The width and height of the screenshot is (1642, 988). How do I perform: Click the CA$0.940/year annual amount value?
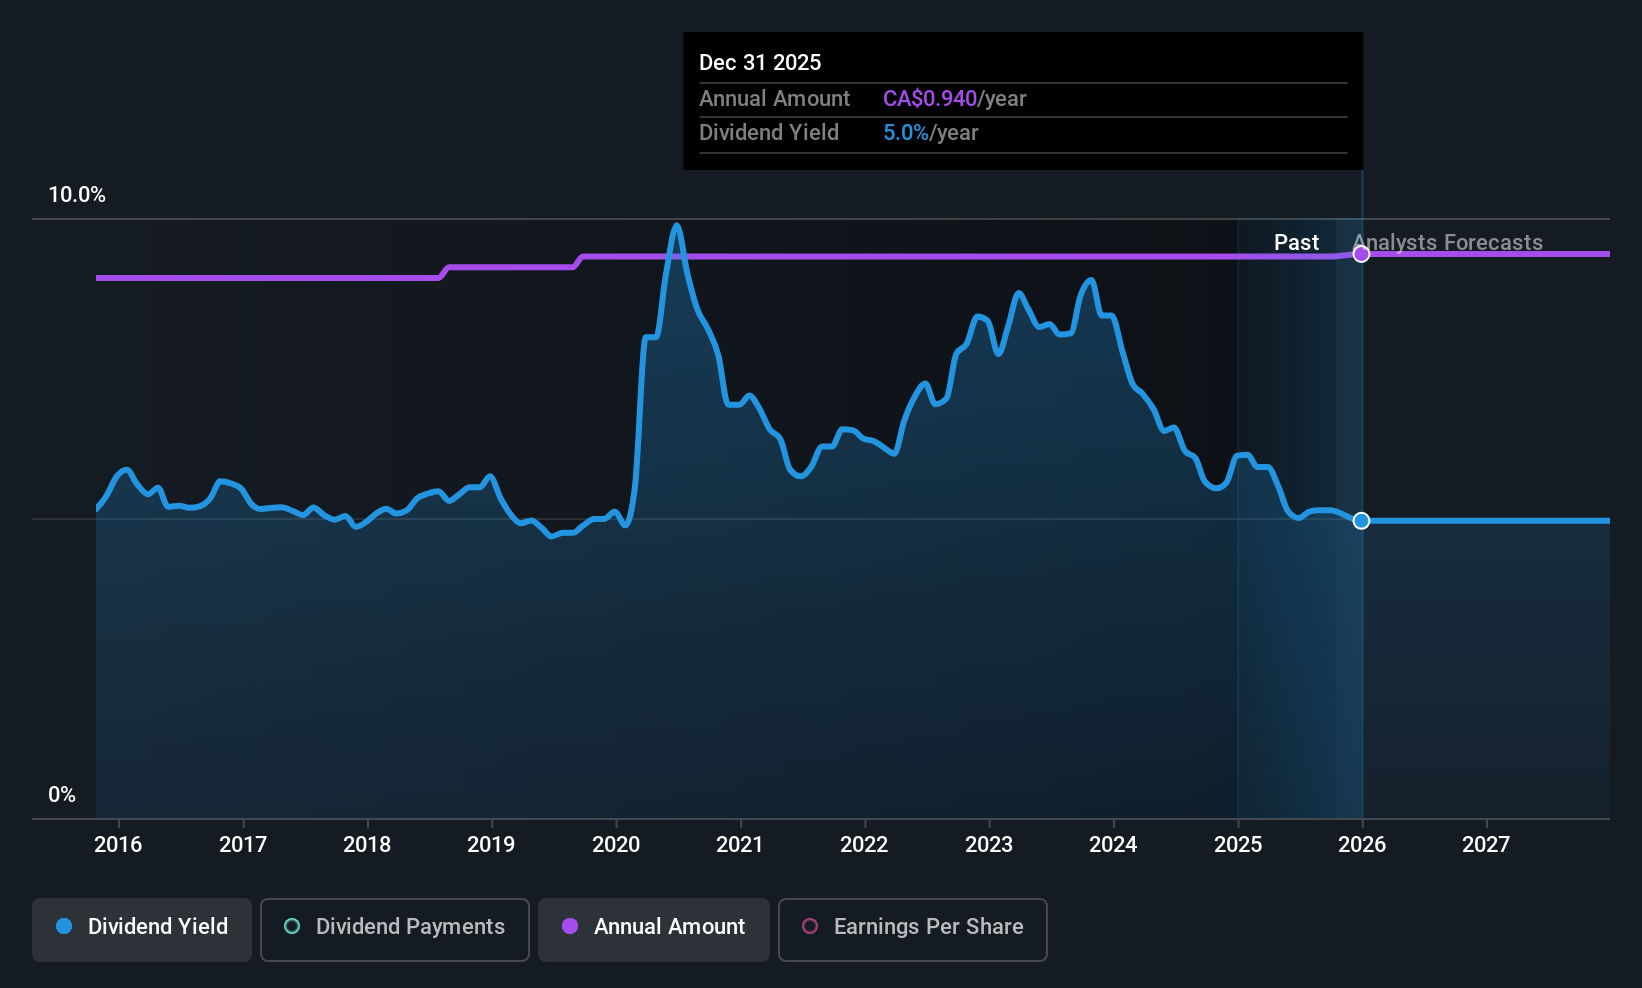coord(953,98)
